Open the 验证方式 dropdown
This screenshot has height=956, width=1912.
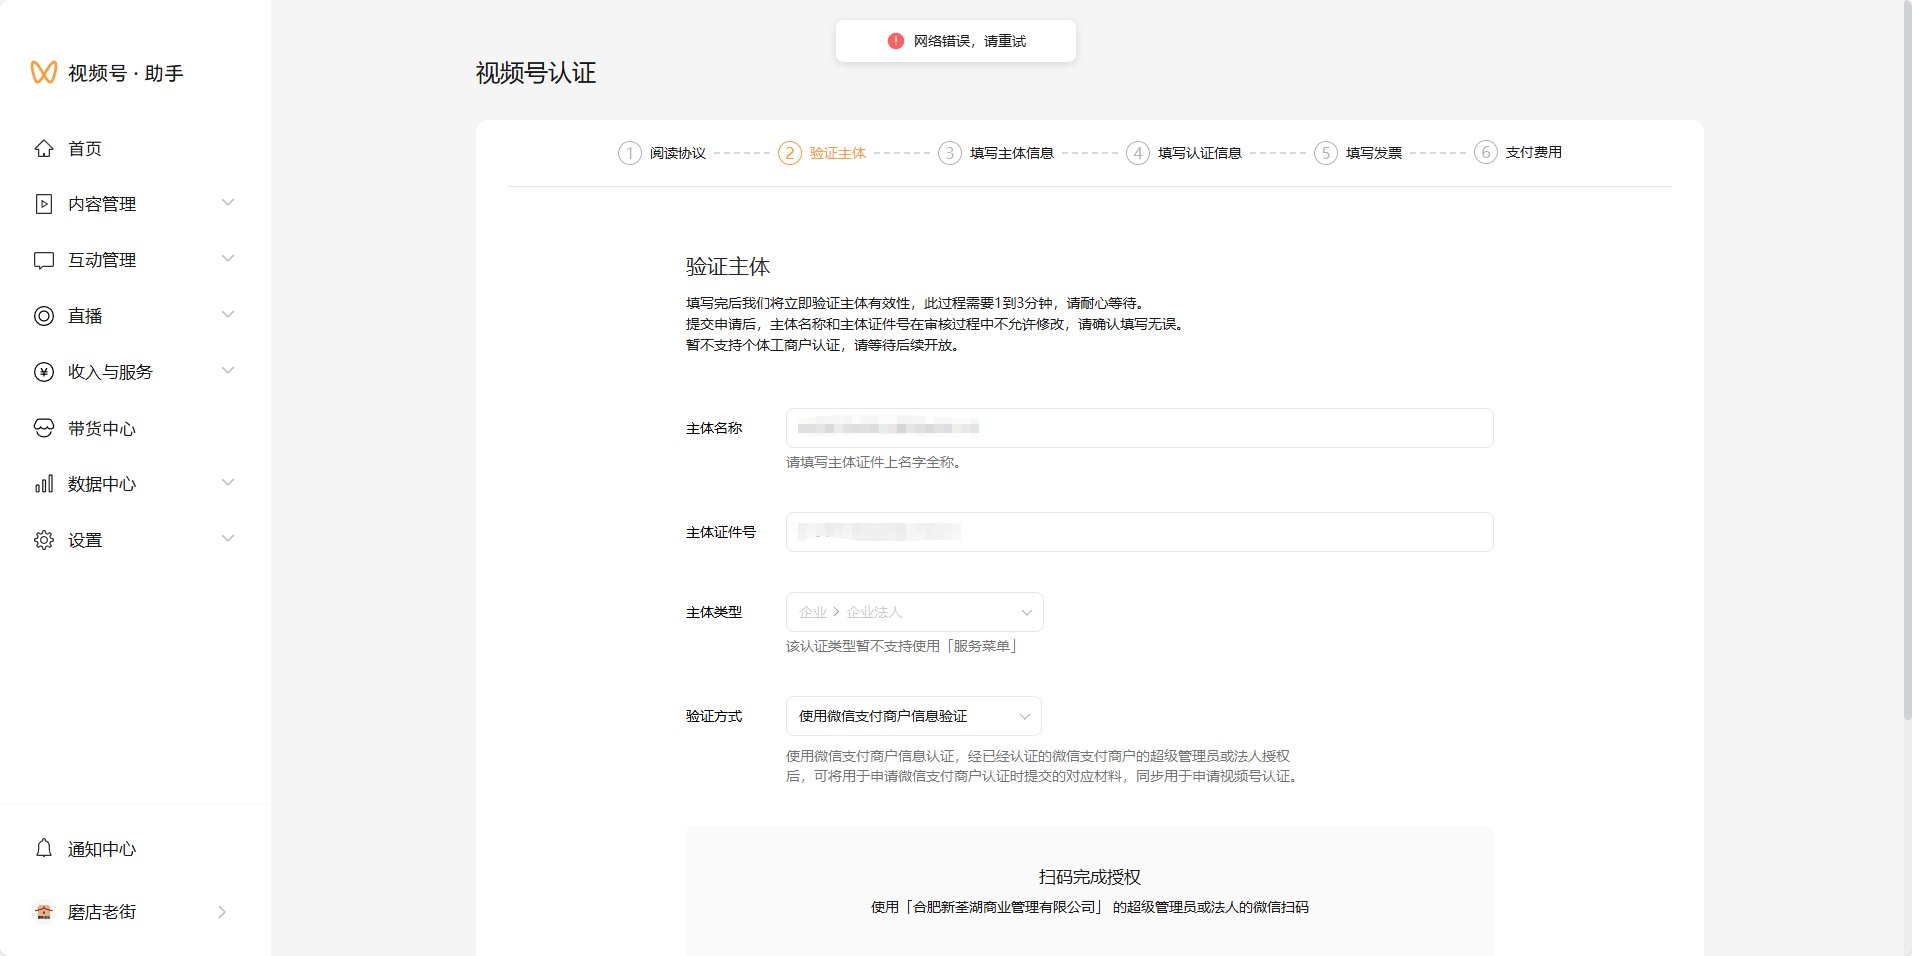(914, 716)
